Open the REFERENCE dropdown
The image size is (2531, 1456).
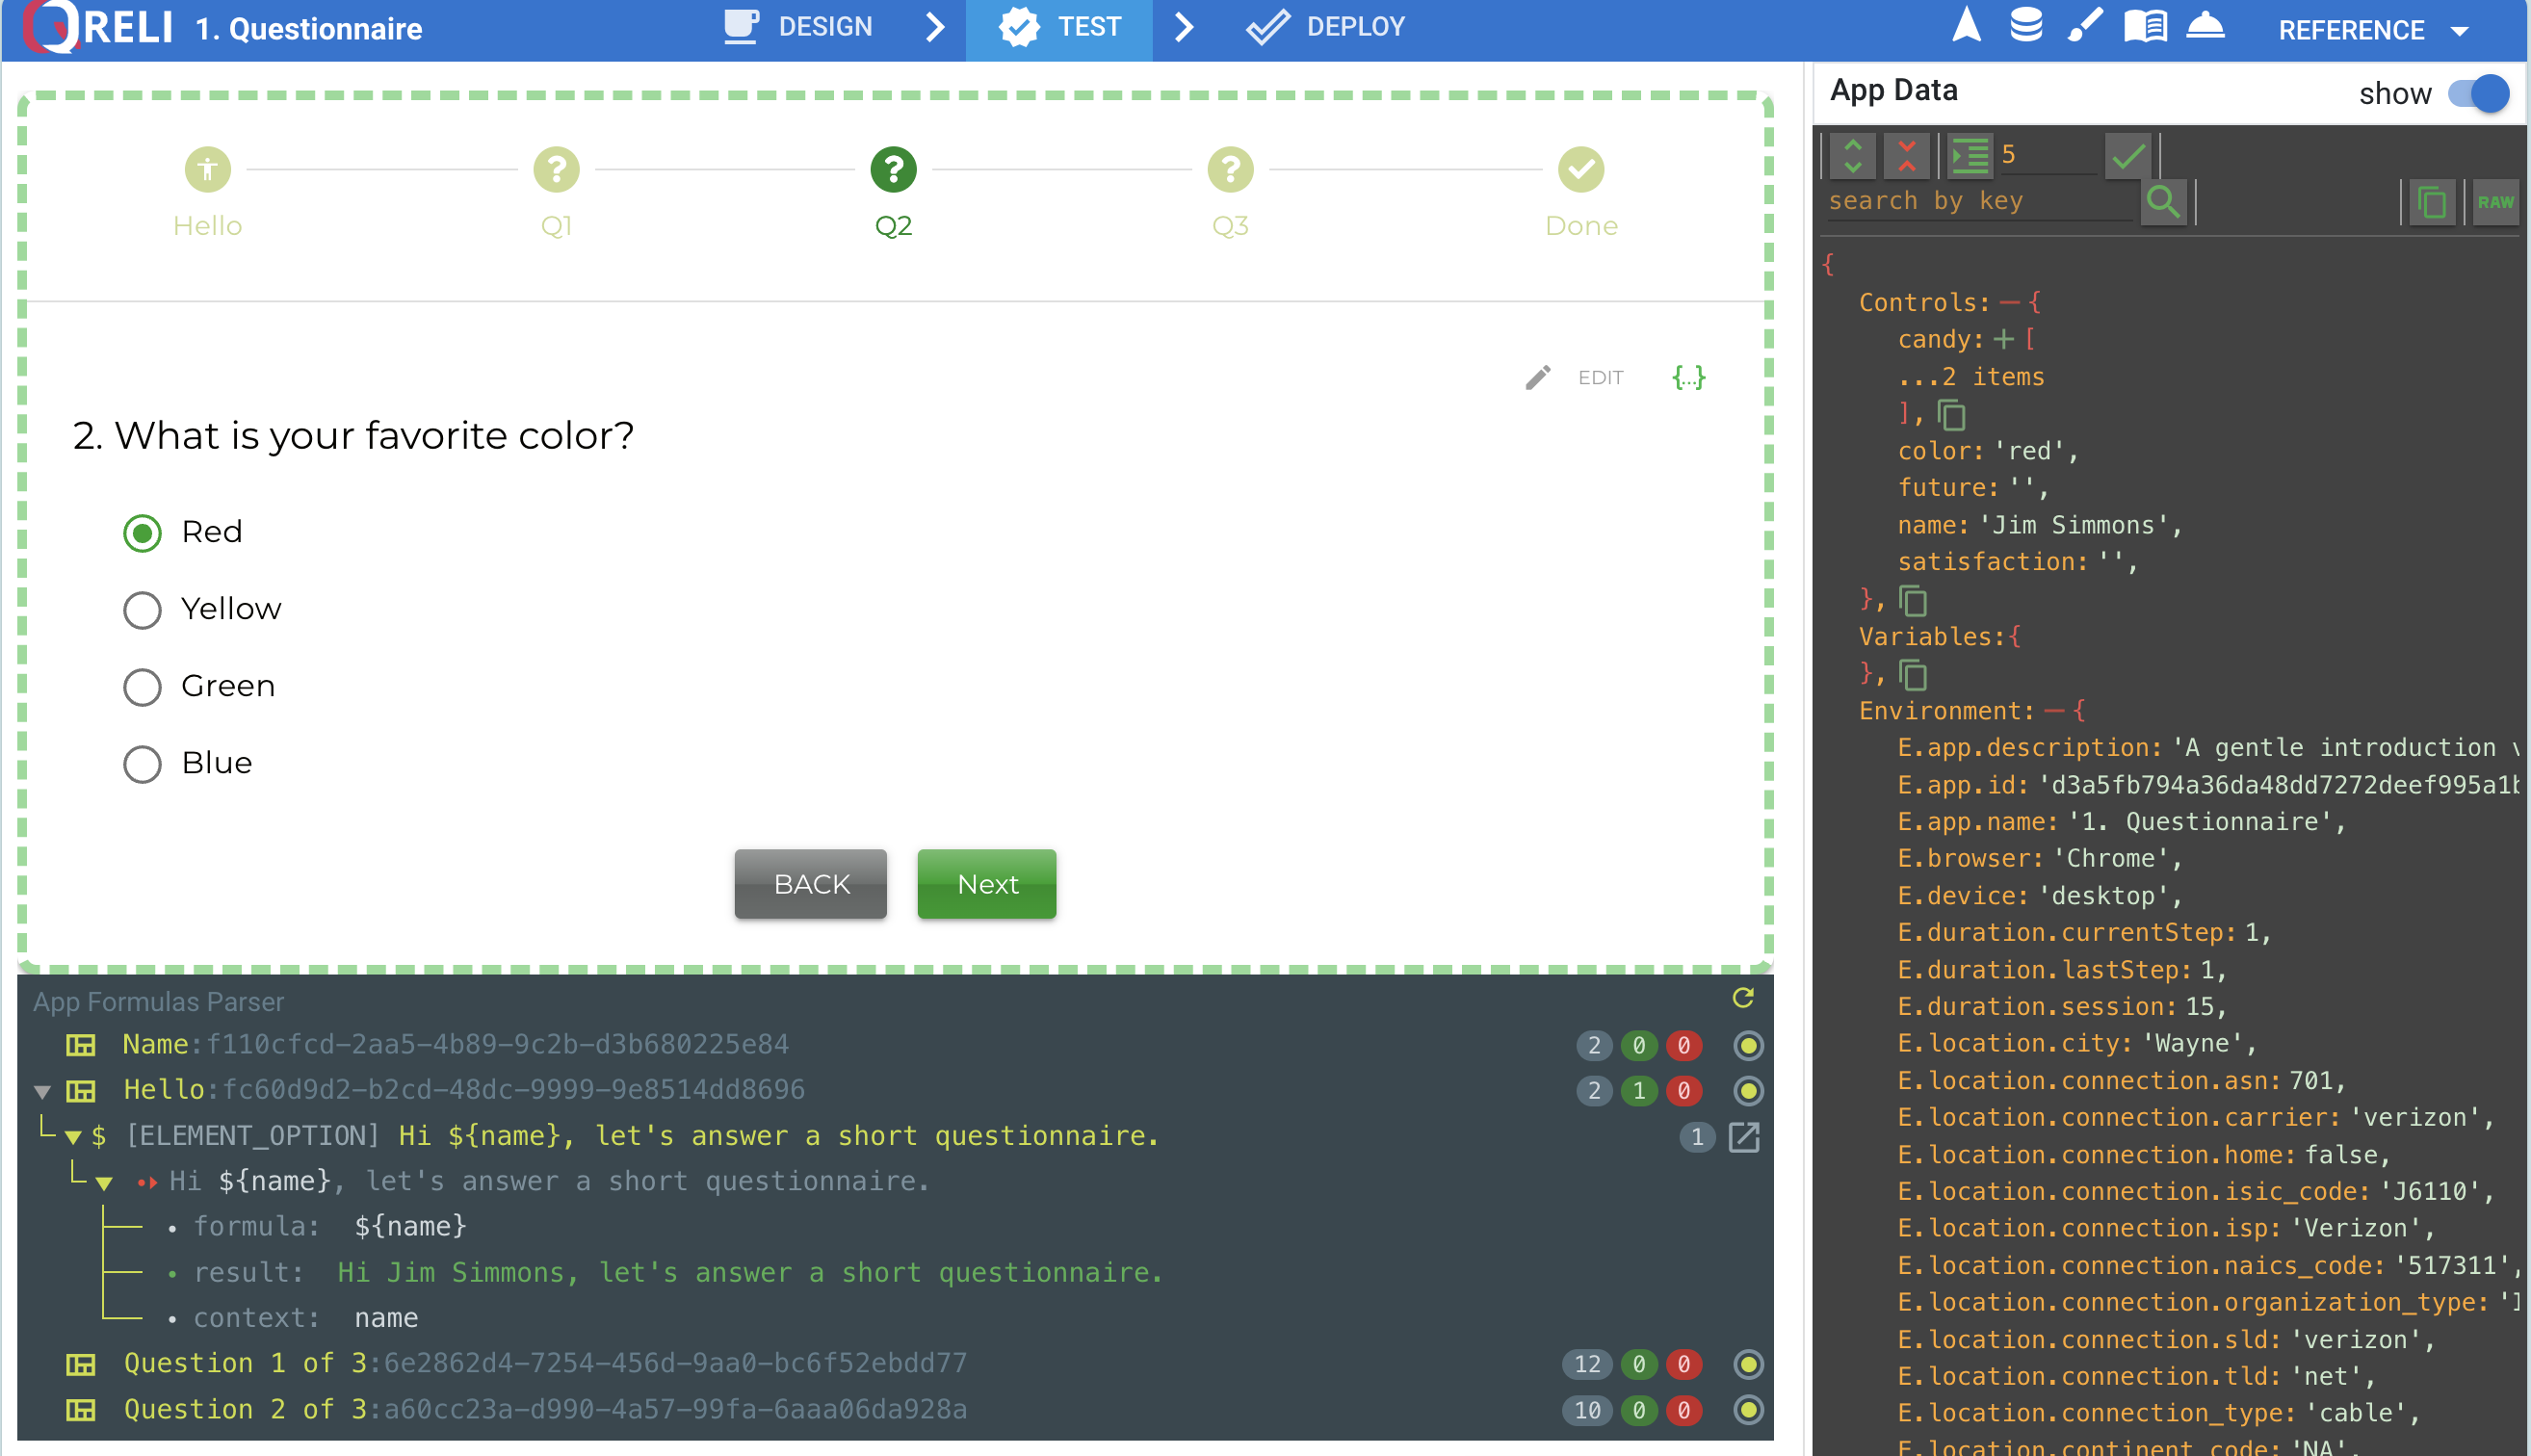[2373, 30]
